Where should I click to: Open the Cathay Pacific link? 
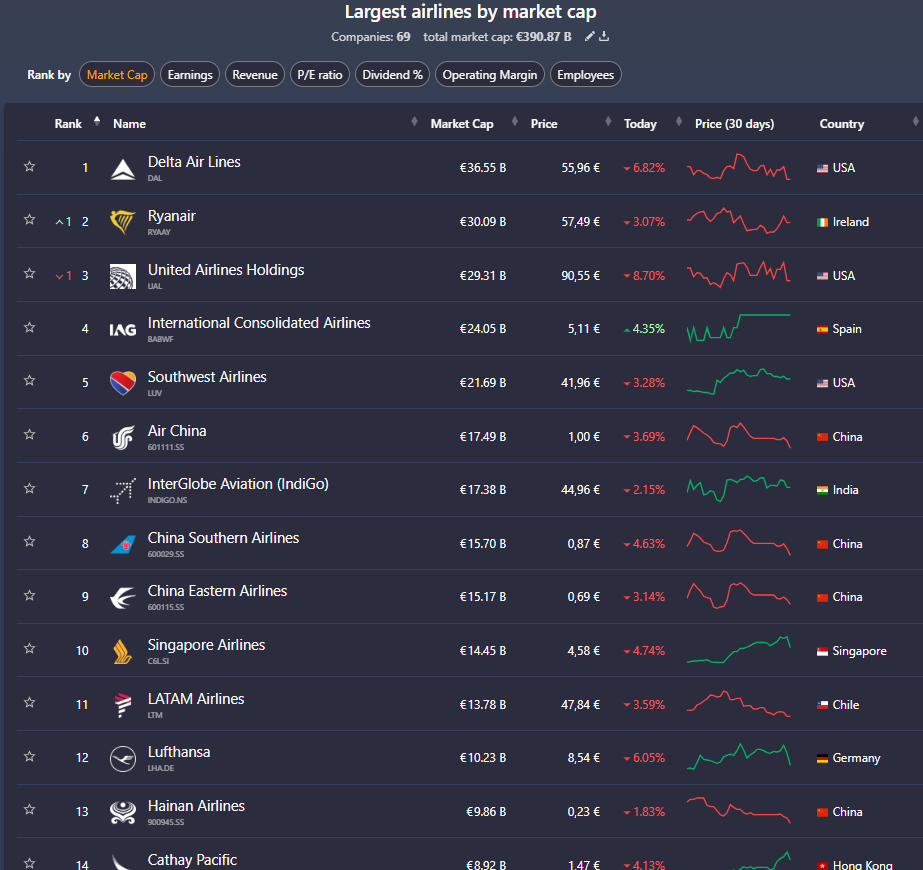(x=192, y=860)
